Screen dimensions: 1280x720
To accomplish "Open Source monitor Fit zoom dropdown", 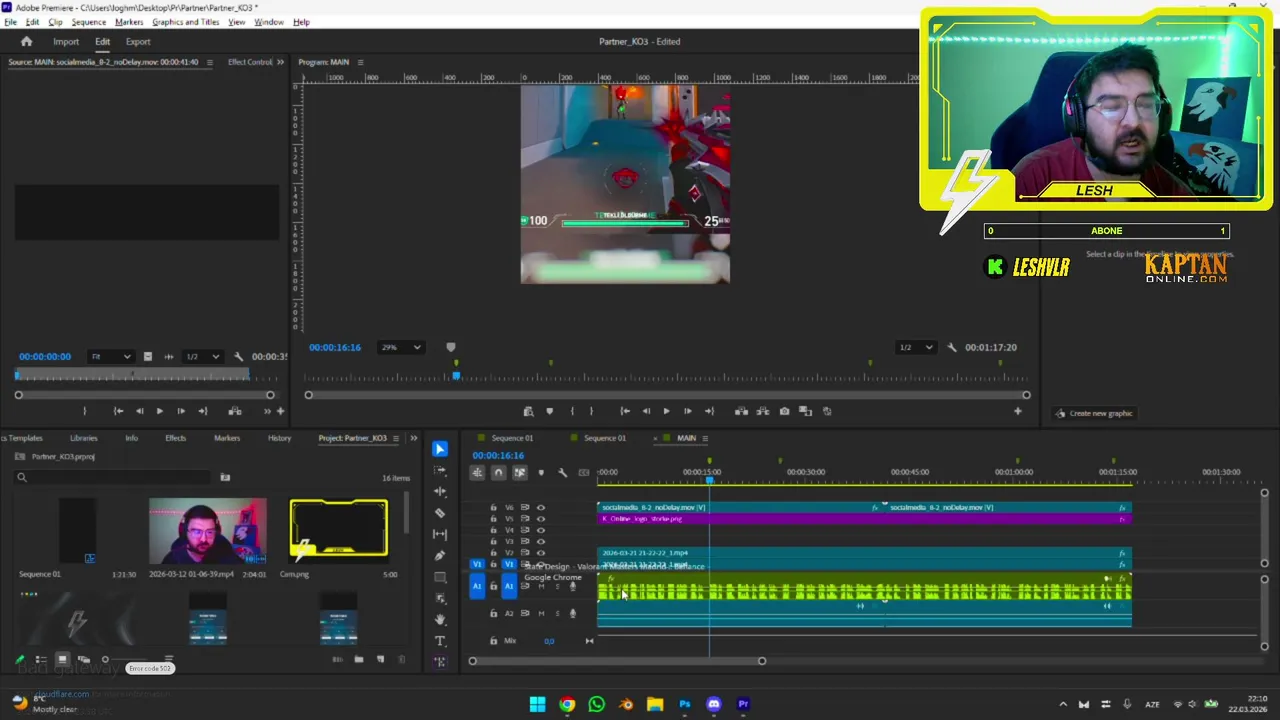I will pyautogui.click(x=110, y=357).
